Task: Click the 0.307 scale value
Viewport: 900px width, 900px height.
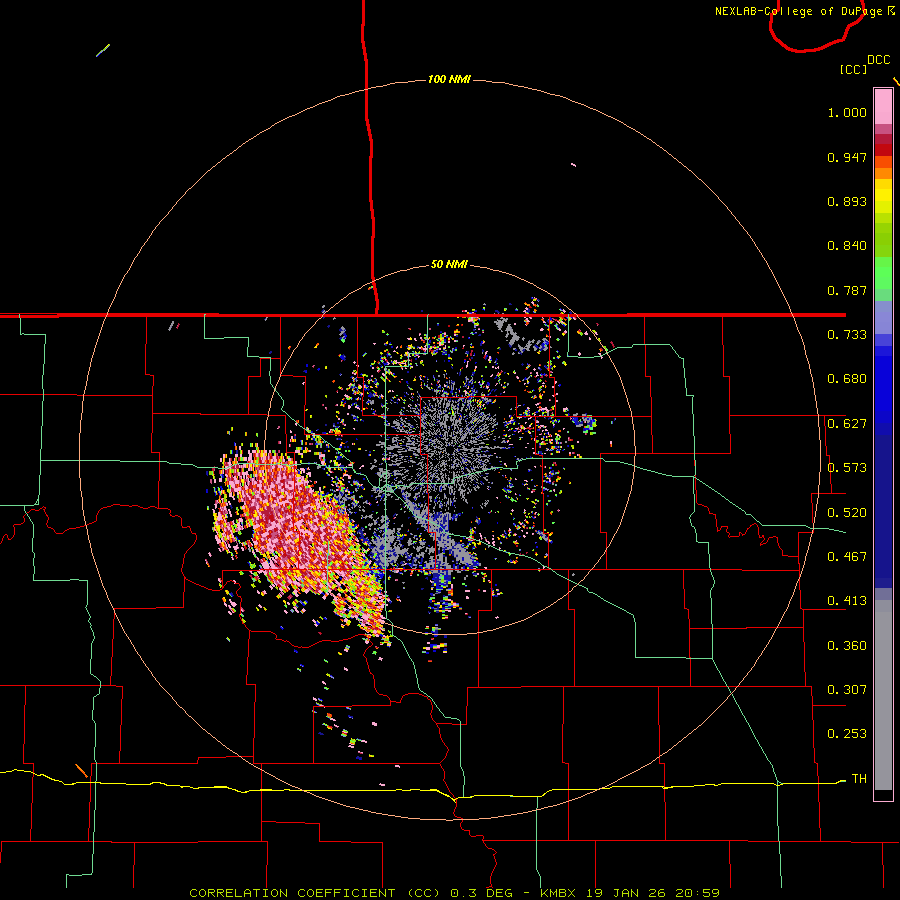Action: (x=847, y=689)
